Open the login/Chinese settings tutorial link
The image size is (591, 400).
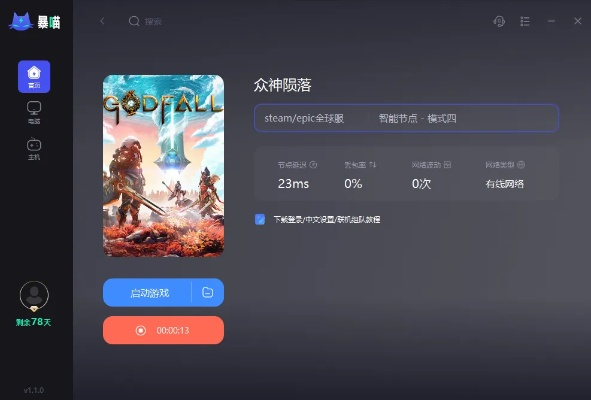pyautogui.click(x=326, y=219)
